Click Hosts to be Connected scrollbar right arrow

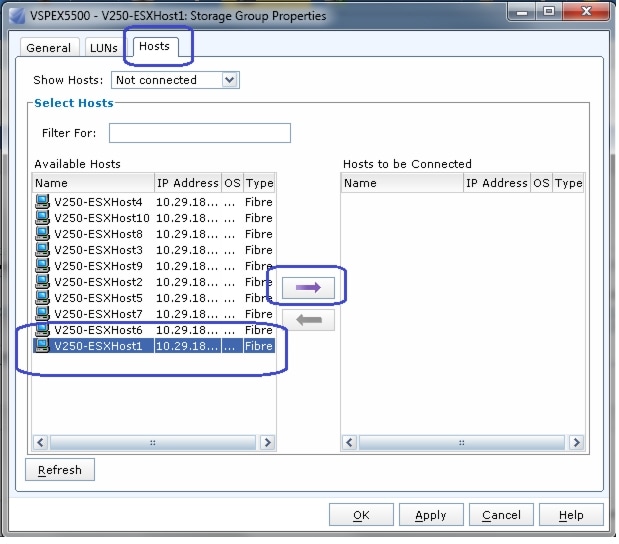(x=576, y=442)
